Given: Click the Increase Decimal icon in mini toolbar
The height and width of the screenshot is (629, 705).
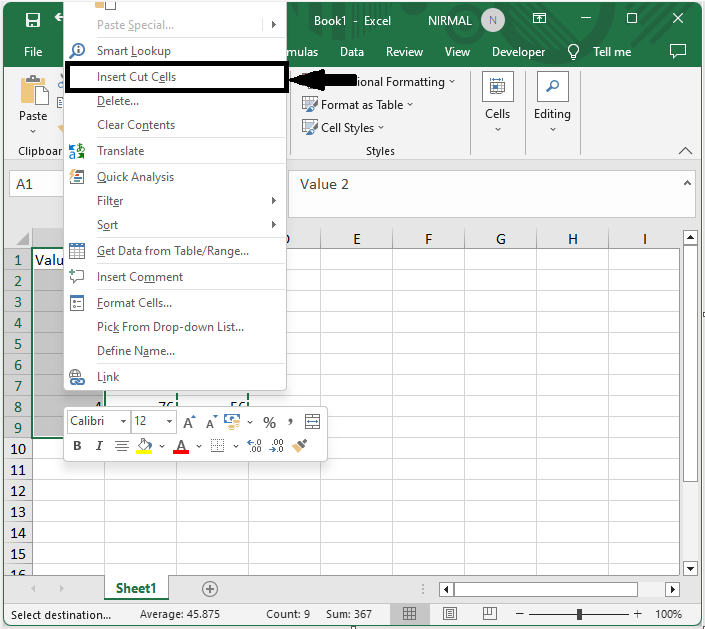Looking at the screenshot, I should (253, 446).
